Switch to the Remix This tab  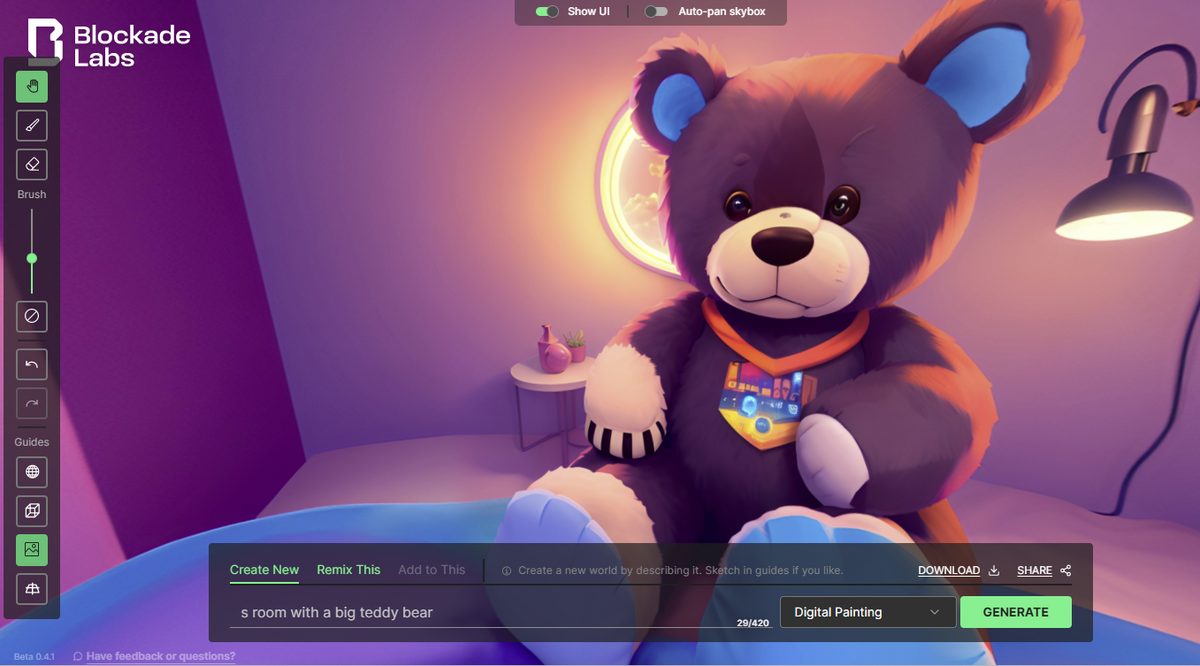click(349, 570)
